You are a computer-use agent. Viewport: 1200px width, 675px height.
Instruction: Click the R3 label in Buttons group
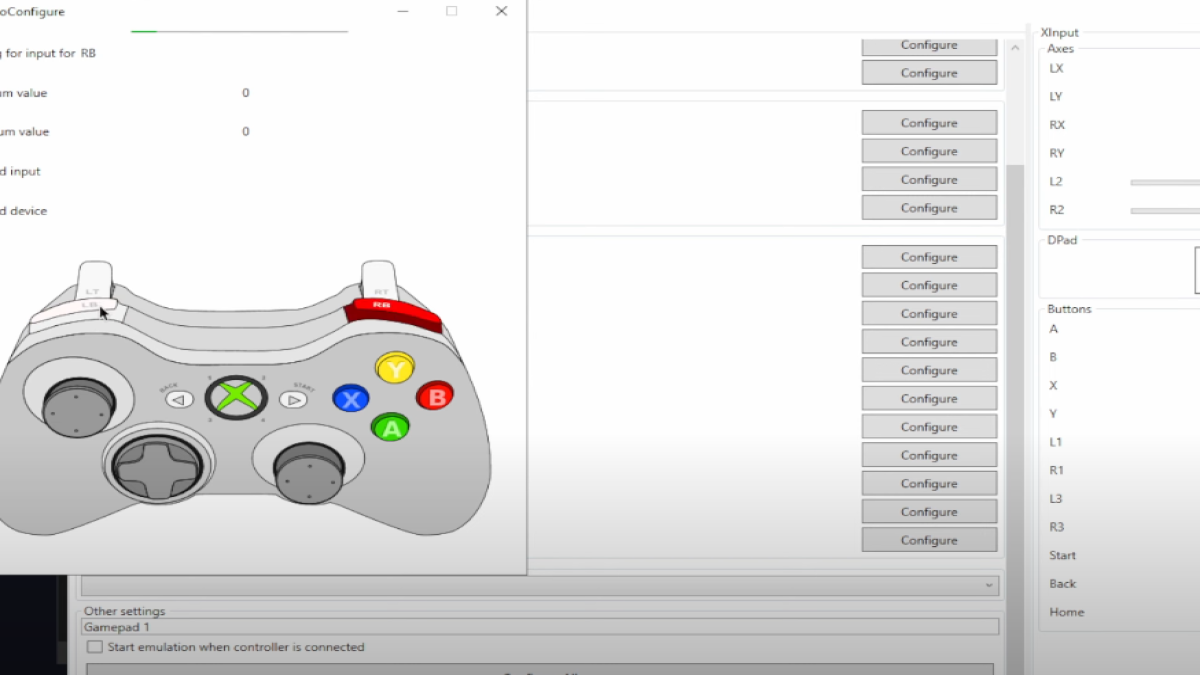coord(1057,527)
